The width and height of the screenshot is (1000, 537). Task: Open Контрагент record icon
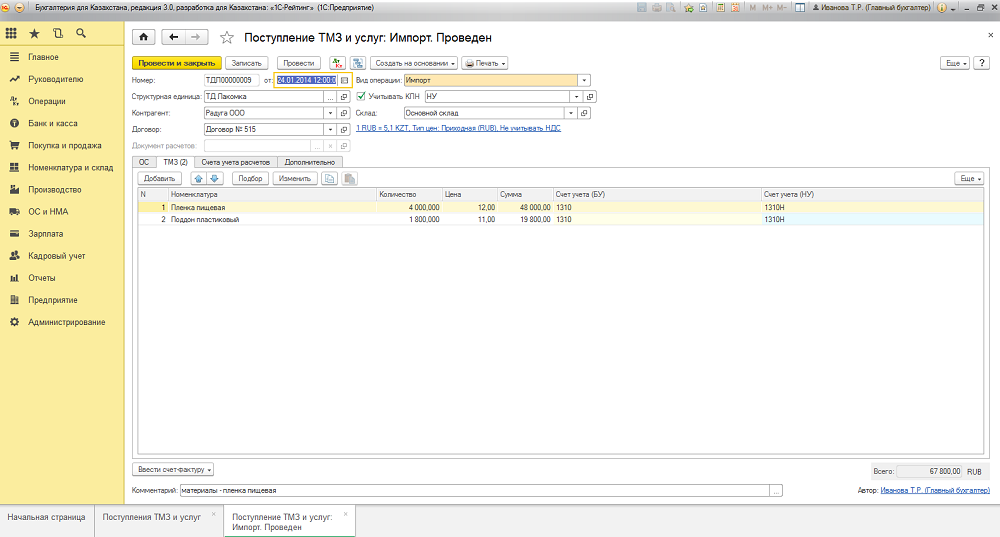tap(344, 113)
